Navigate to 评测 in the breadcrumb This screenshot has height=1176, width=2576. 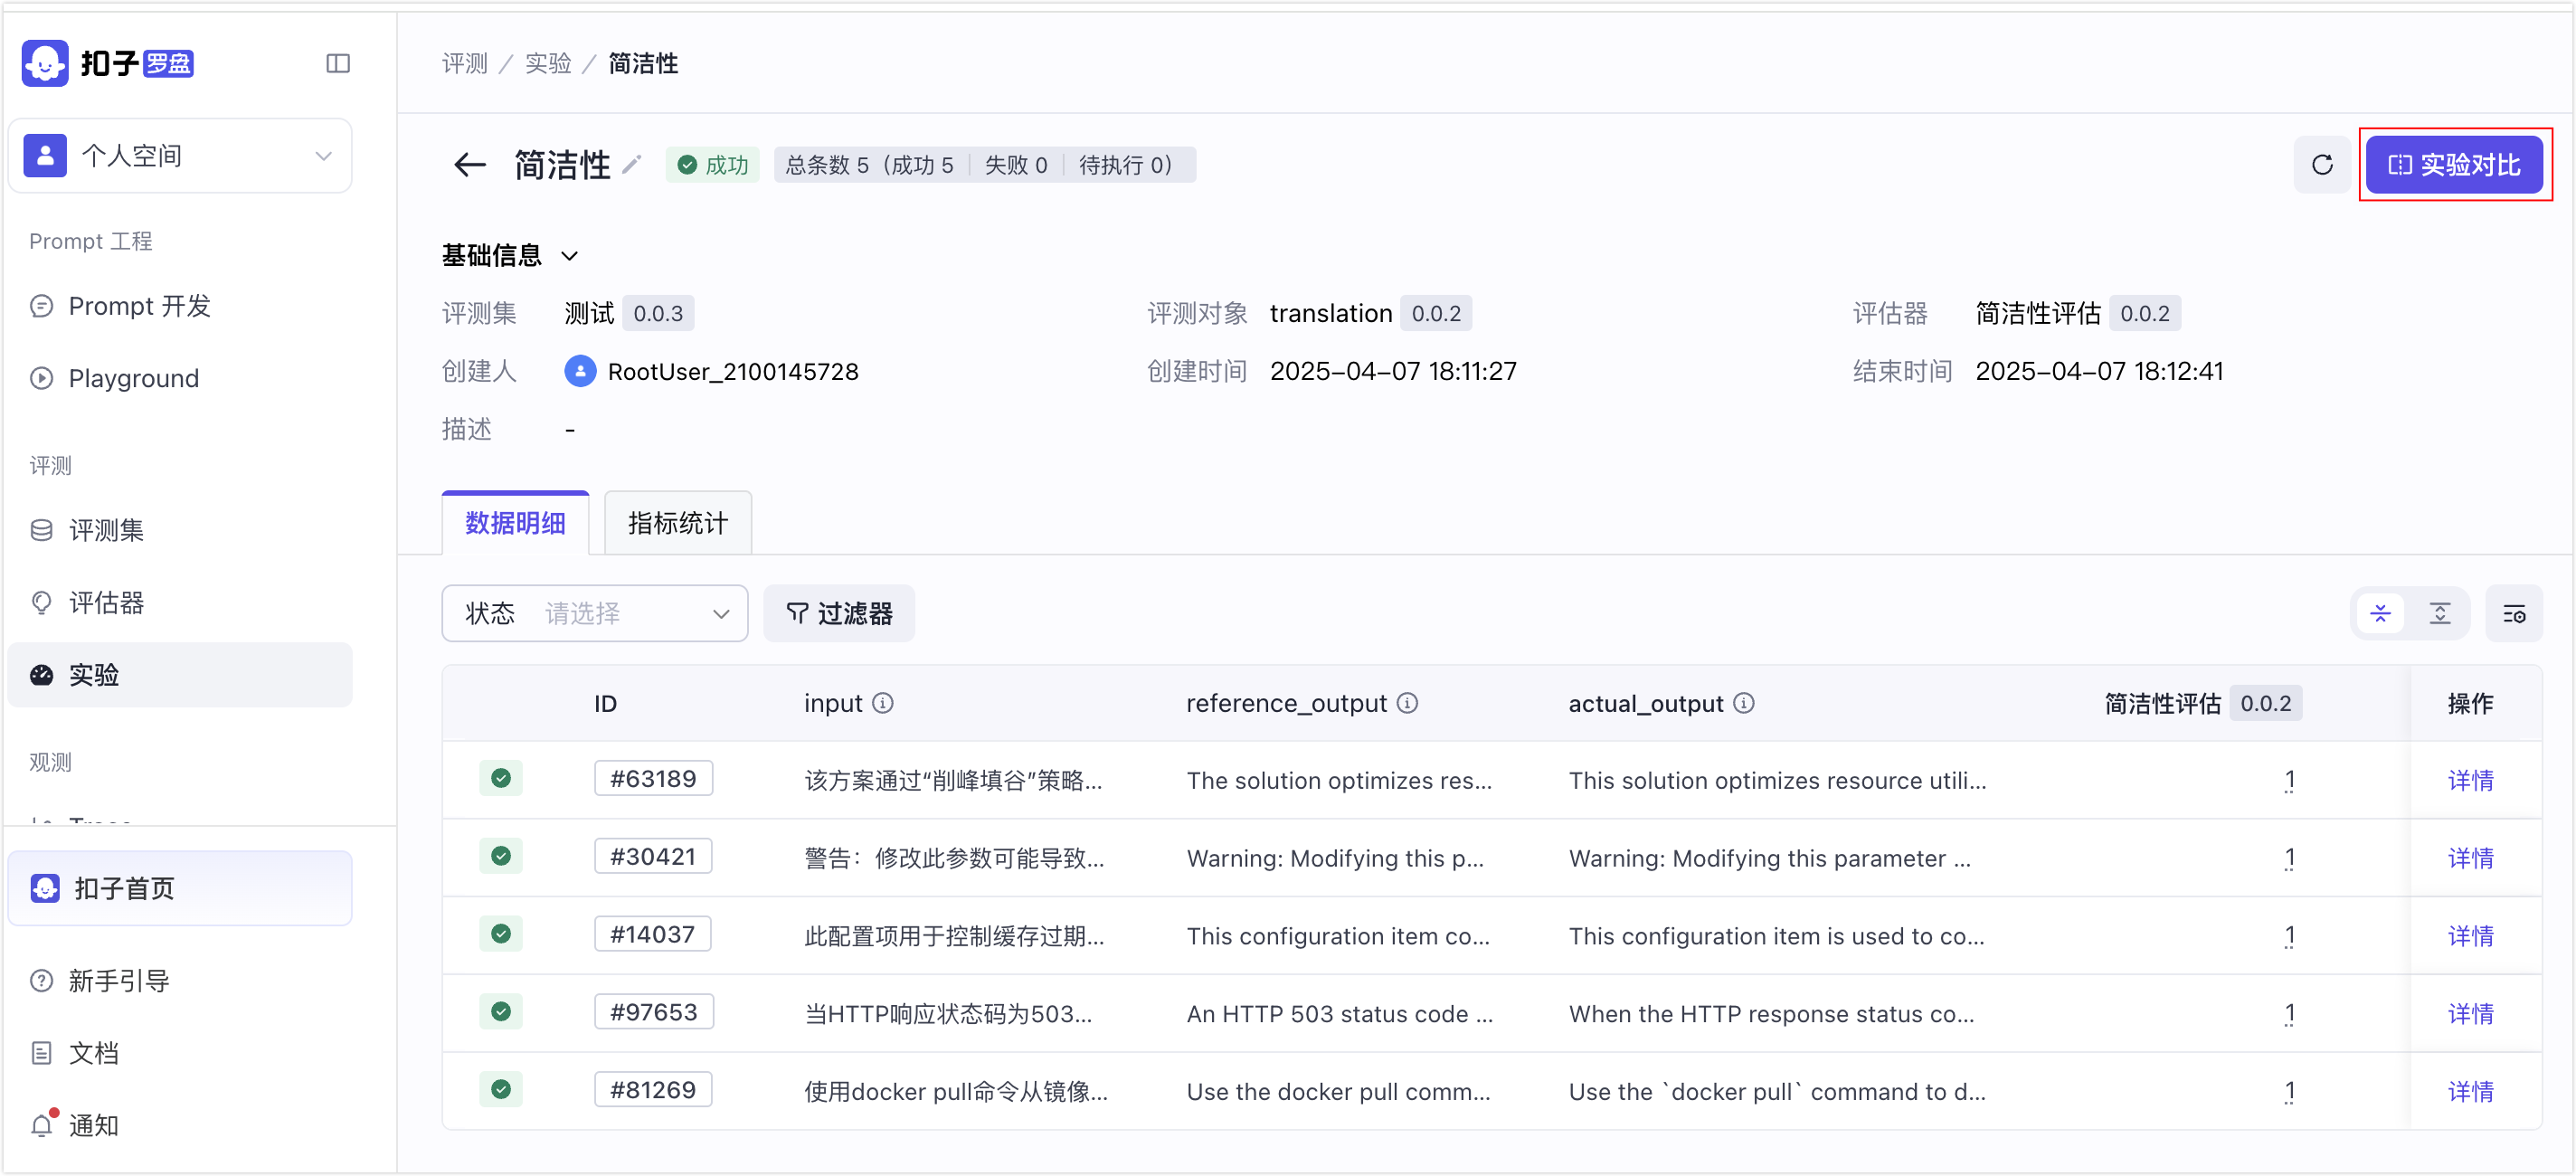pyautogui.click(x=465, y=64)
